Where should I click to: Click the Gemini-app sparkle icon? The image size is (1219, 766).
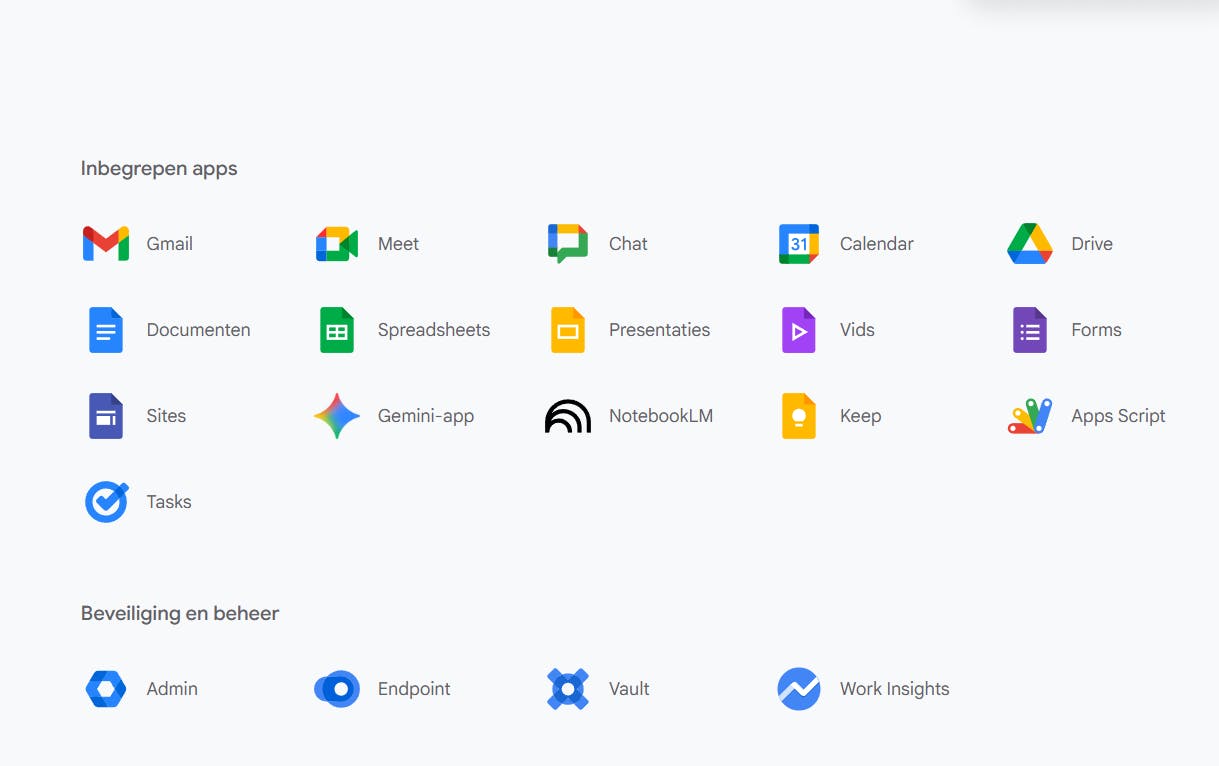click(337, 416)
